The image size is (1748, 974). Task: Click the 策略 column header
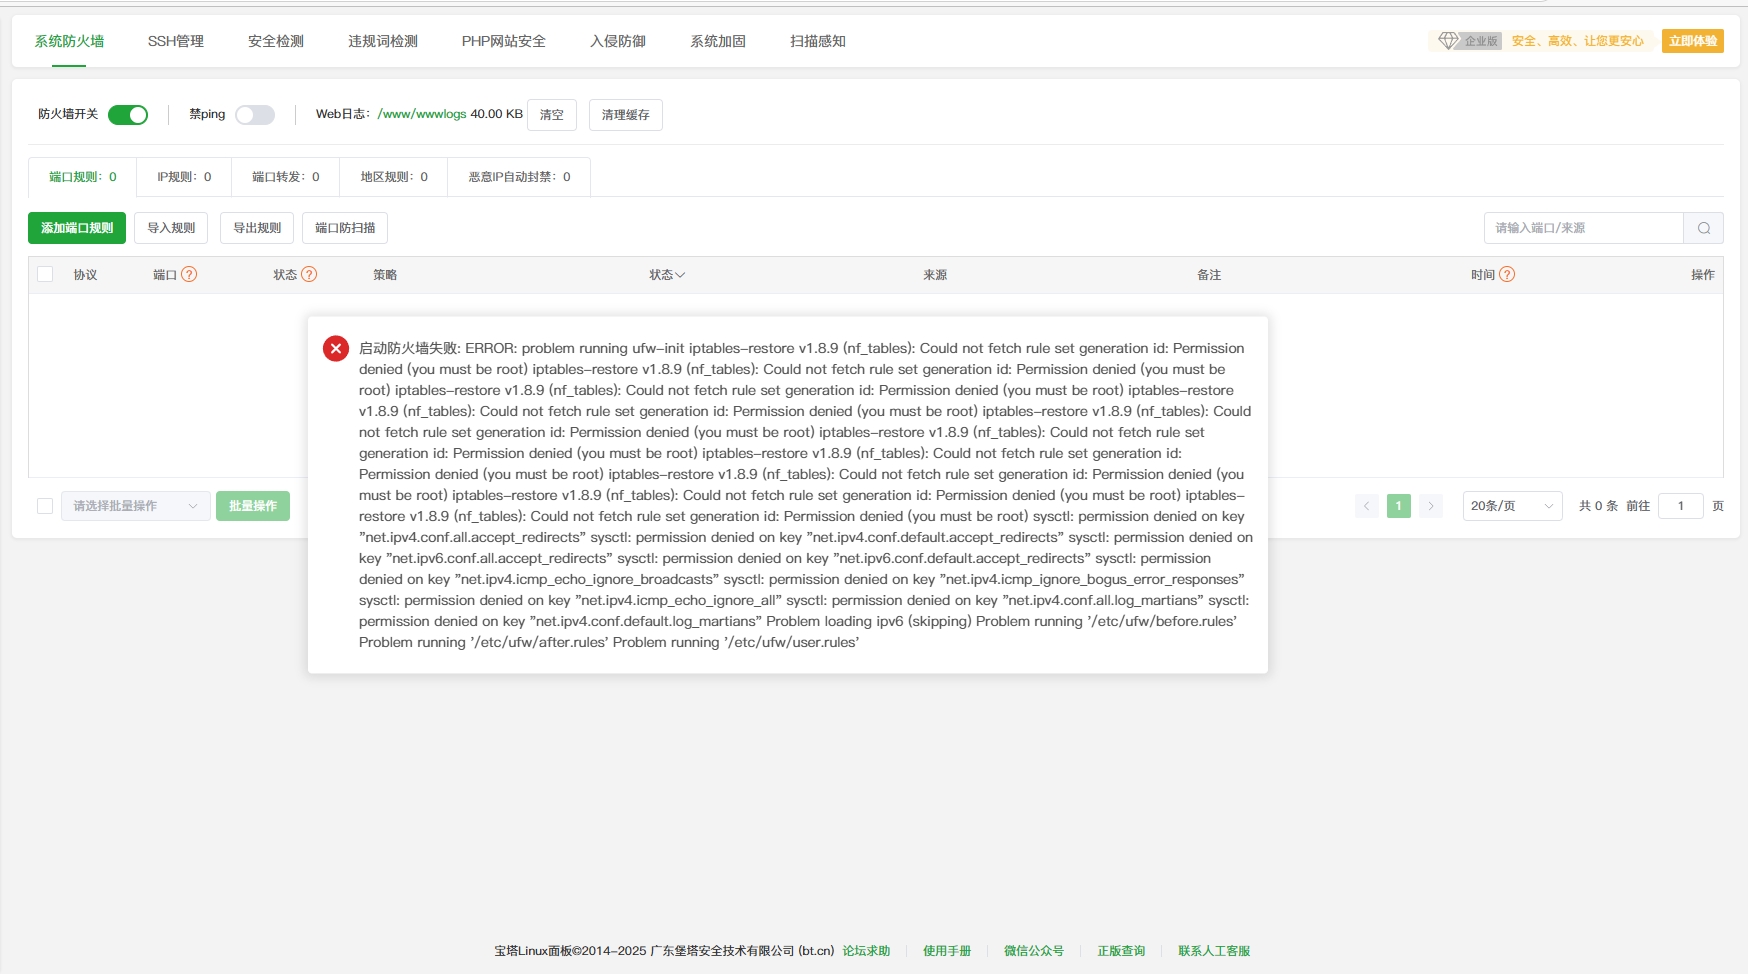click(385, 275)
